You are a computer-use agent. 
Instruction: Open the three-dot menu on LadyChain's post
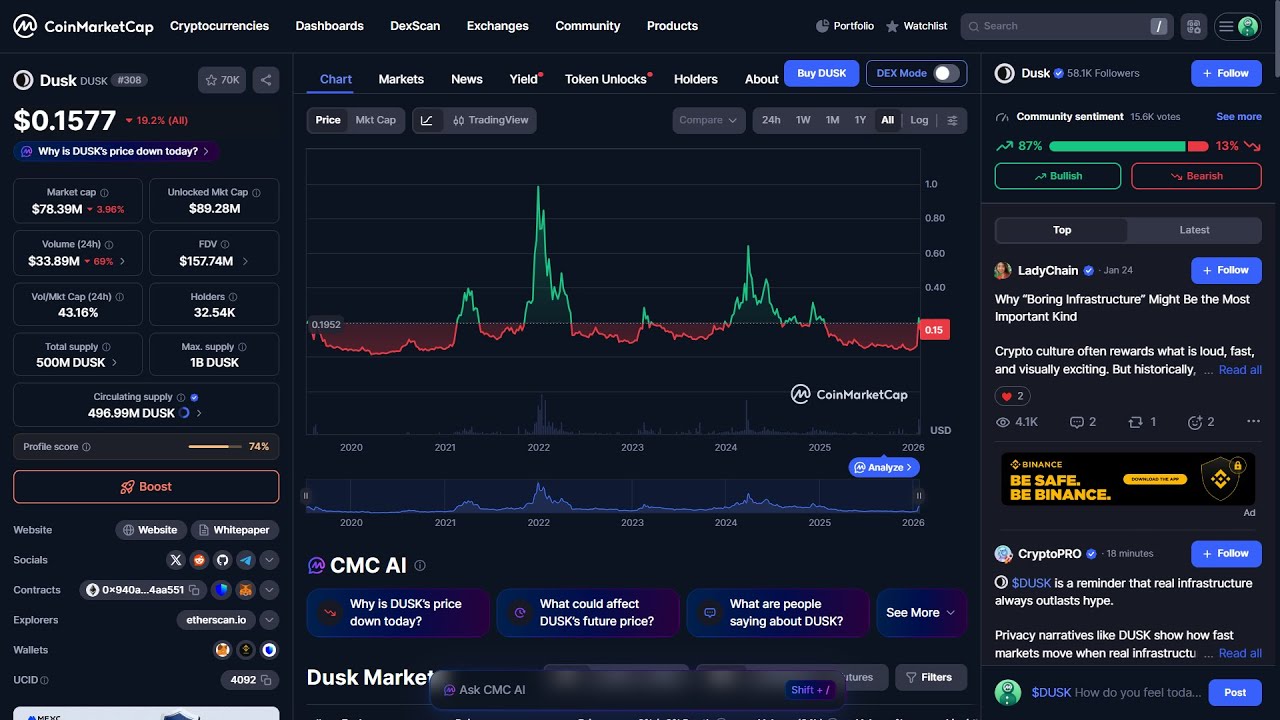click(x=1254, y=422)
